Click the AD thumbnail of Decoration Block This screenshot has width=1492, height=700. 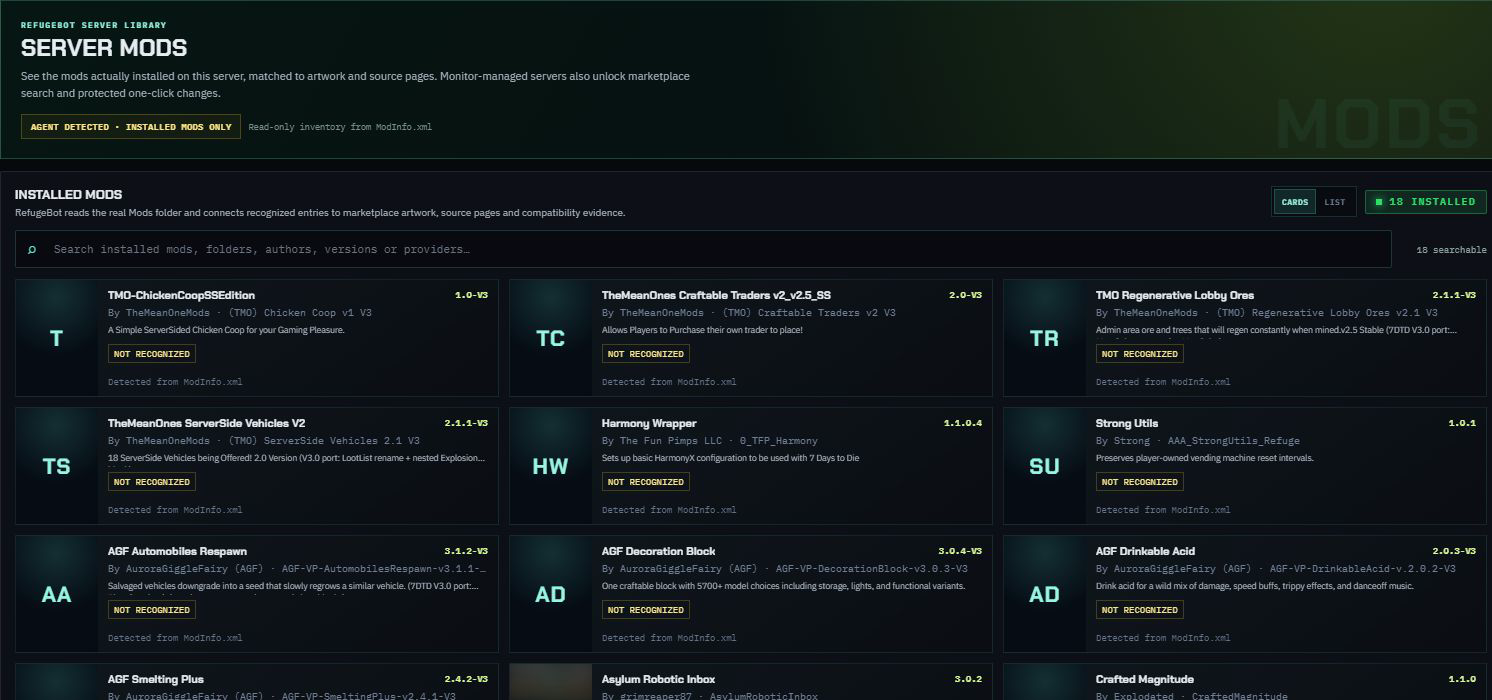point(551,594)
